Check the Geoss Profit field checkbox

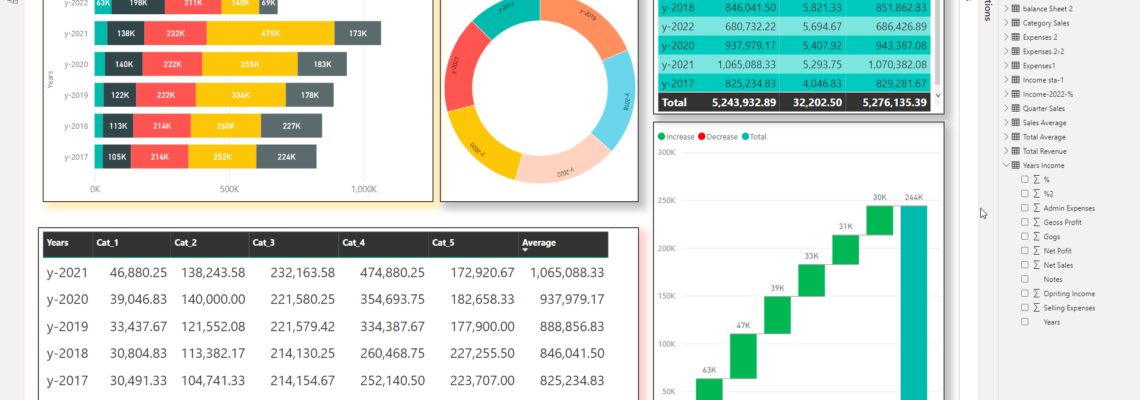point(1024,223)
